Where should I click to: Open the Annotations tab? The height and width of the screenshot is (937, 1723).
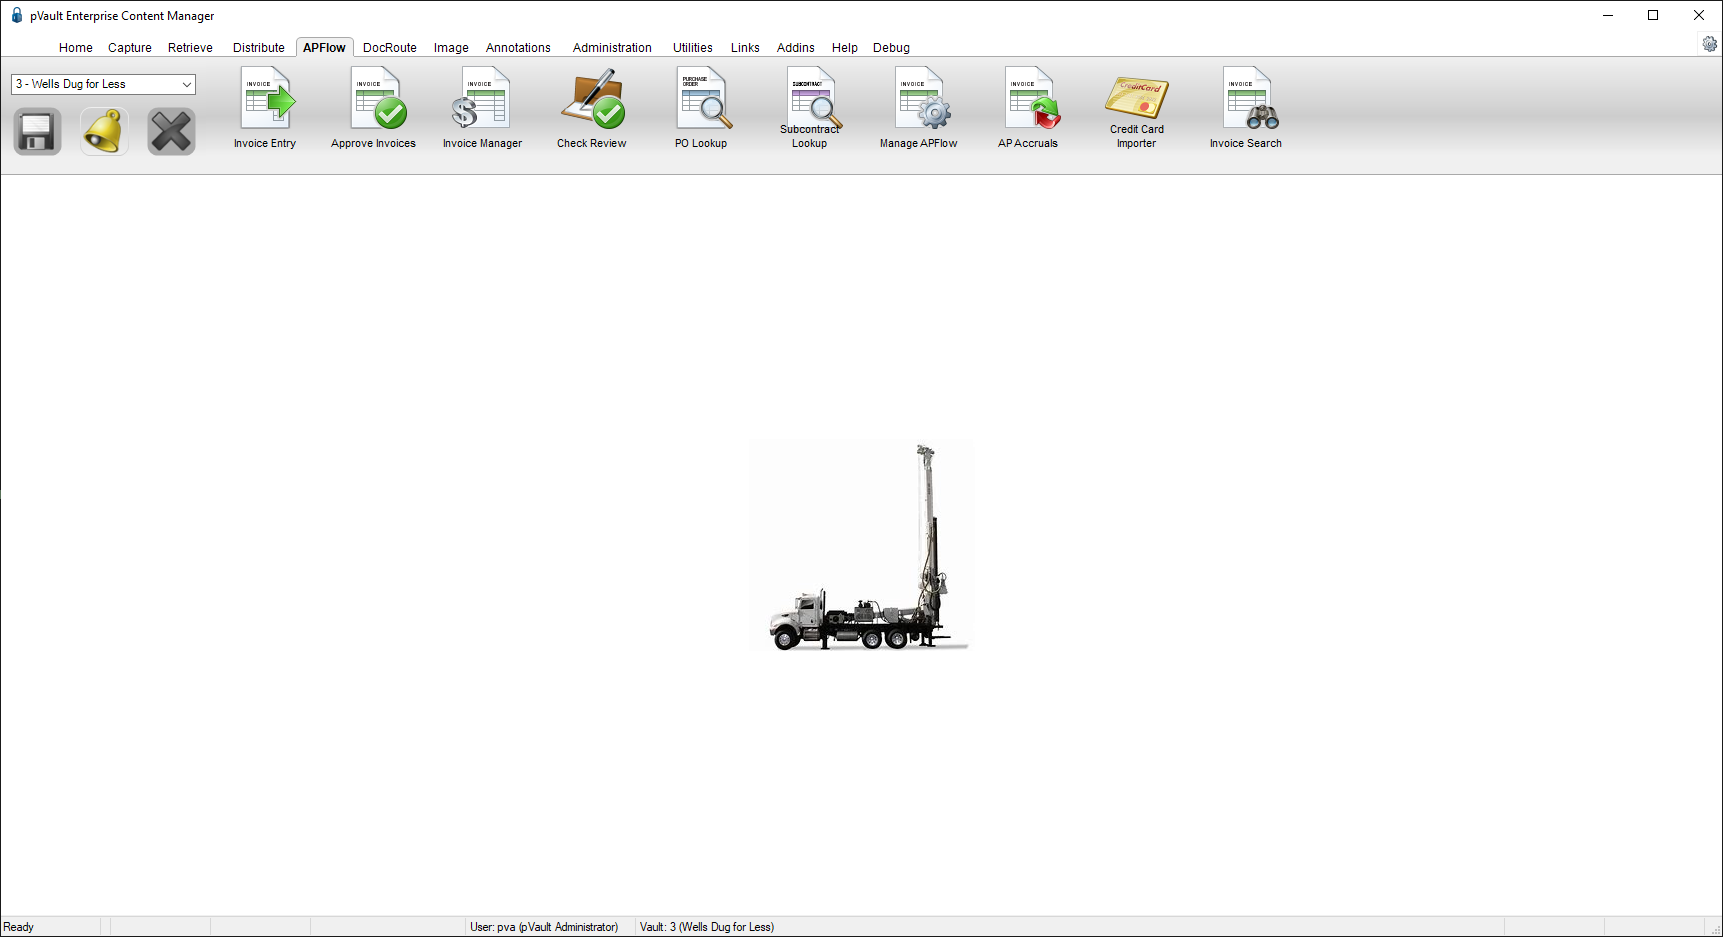click(518, 47)
